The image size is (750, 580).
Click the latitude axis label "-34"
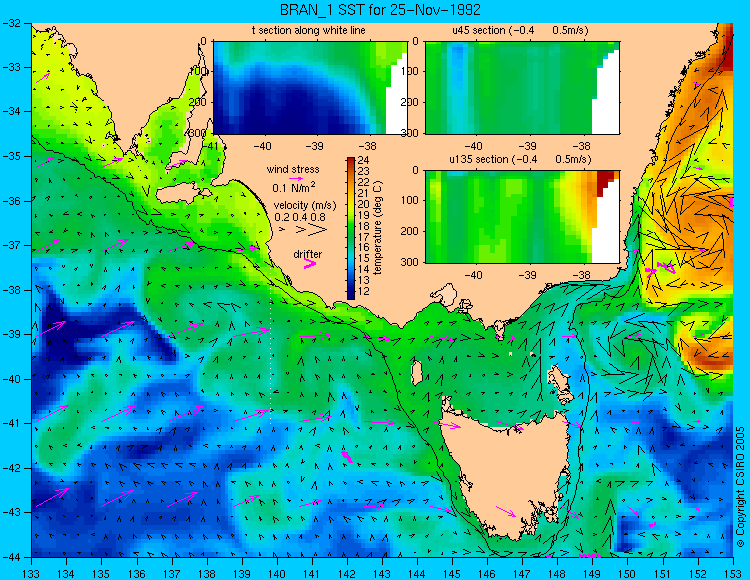point(12,111)
